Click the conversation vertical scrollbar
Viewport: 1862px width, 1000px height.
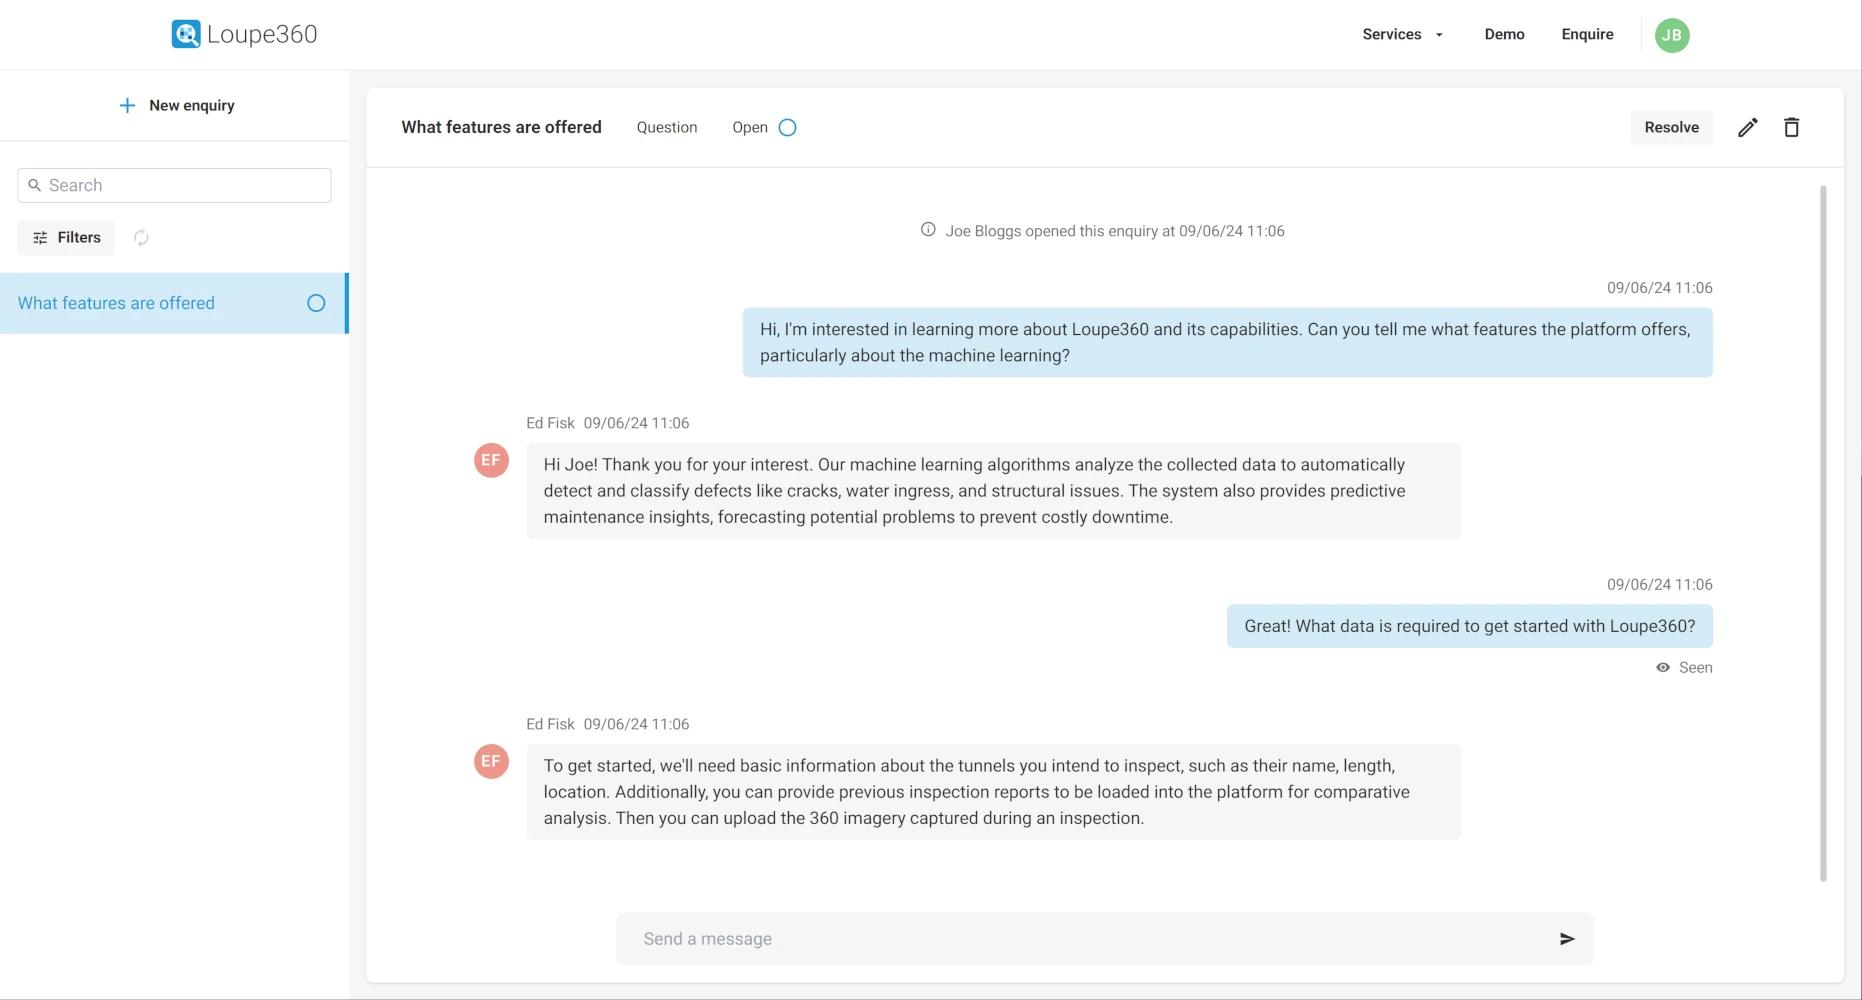(x=1823, y=533)
